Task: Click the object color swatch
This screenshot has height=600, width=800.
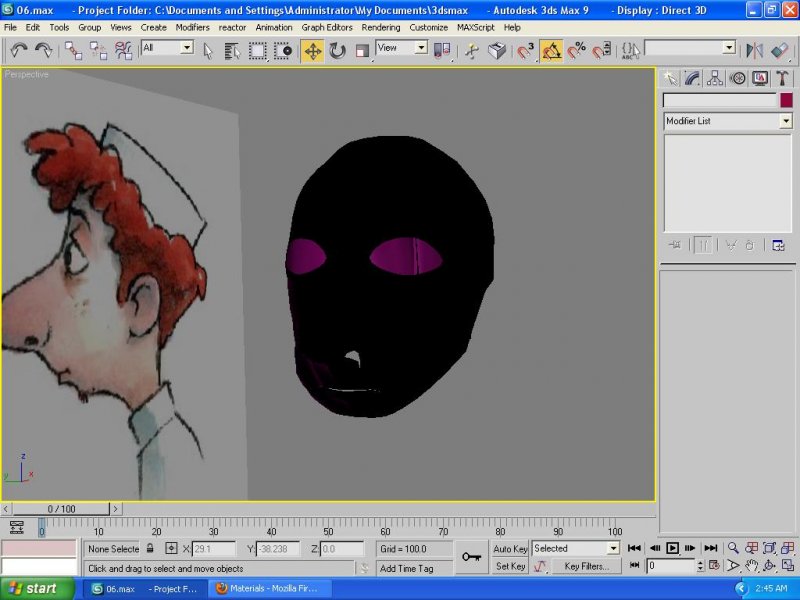Action: tap(786, 100)
